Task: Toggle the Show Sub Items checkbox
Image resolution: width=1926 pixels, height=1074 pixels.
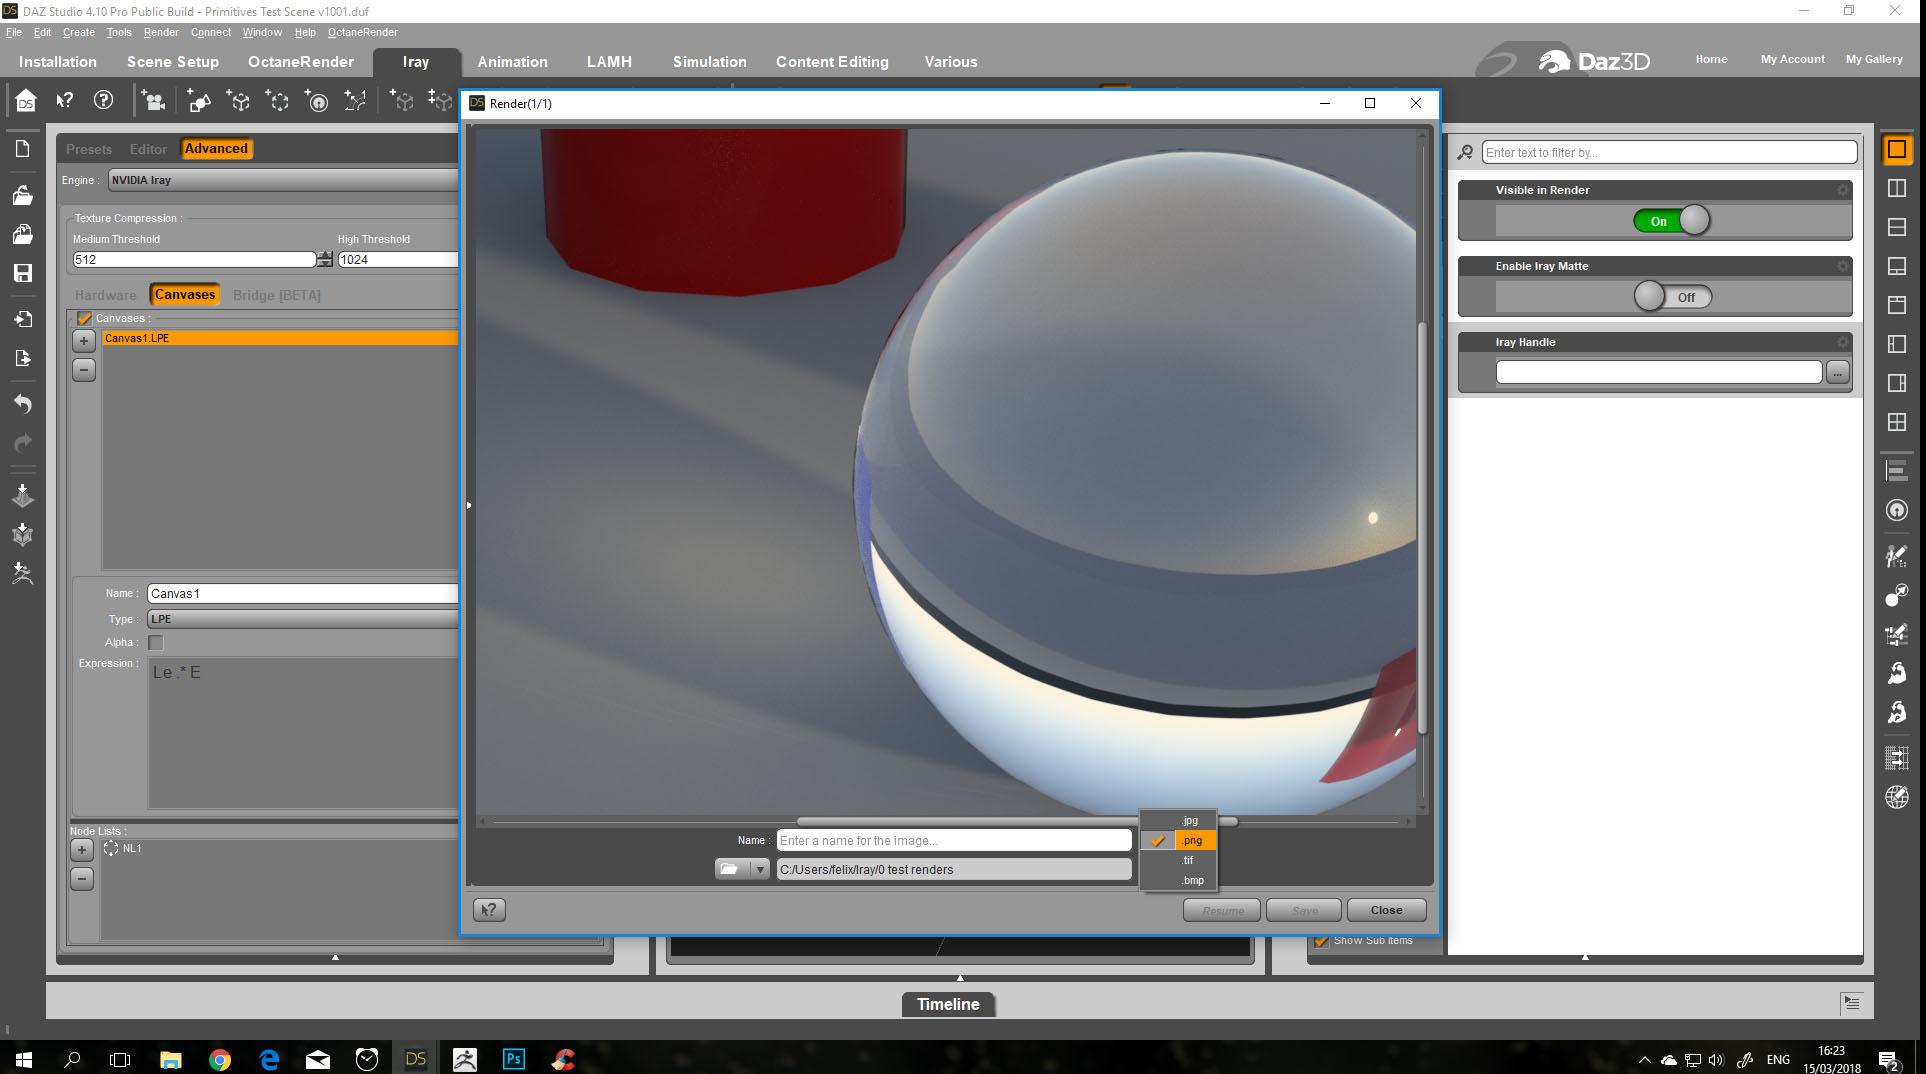Action: [1321, 940]
